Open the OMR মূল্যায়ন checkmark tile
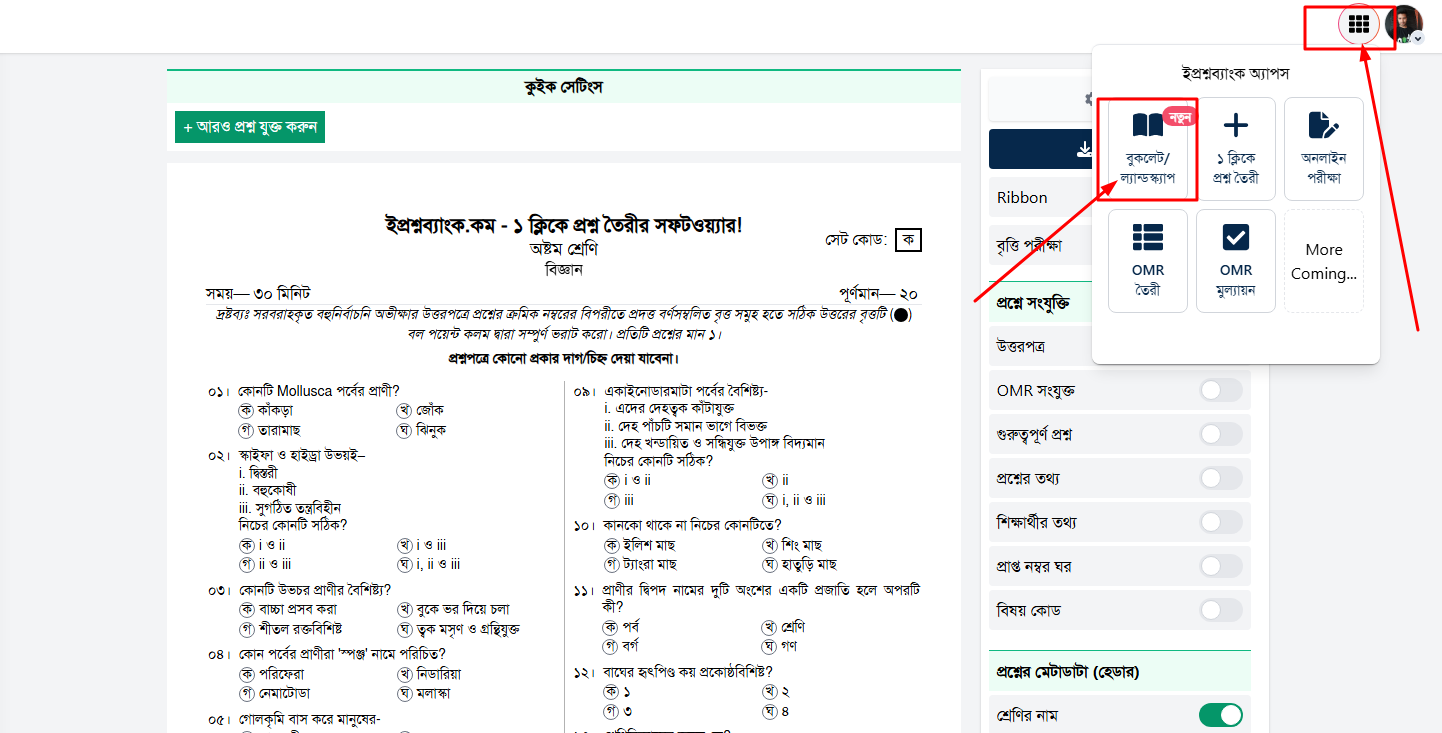1442x733 pixels. [x=1236, y=261]
